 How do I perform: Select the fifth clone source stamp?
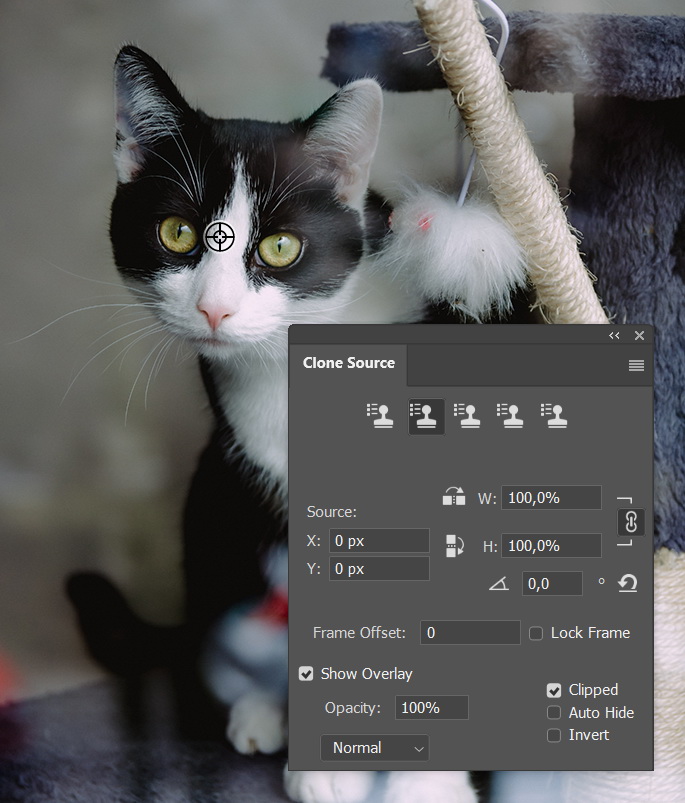tap(554, 416)
